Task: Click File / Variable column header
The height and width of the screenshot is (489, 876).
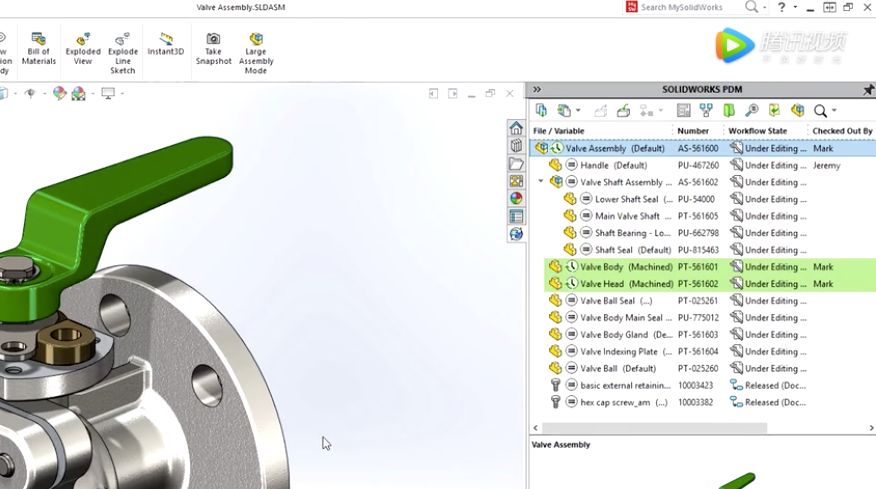Action: [559, 131]
